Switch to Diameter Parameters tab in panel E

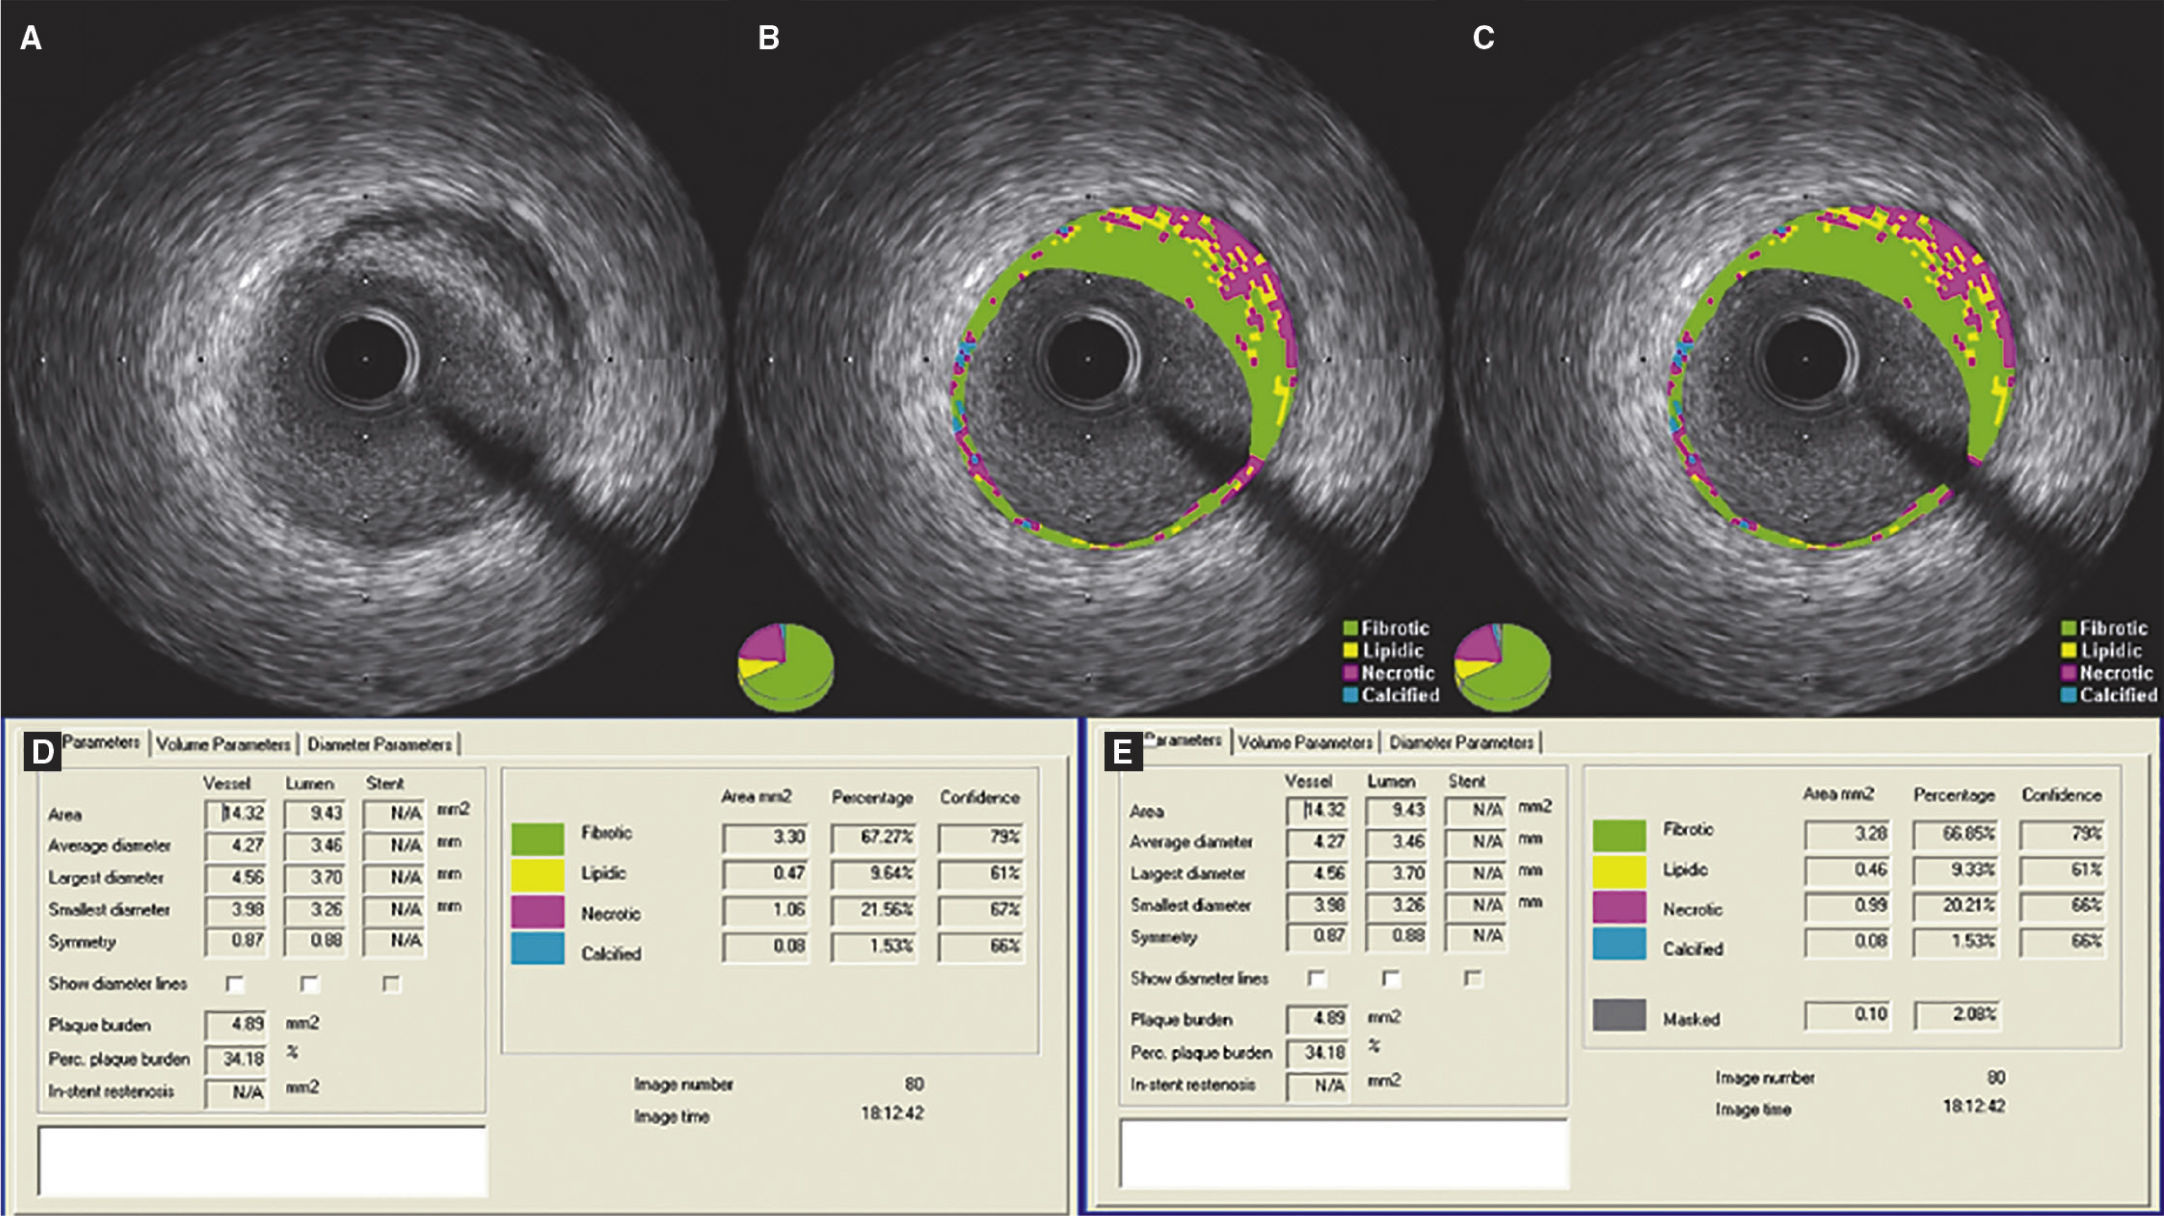(x=1461, y=743)
